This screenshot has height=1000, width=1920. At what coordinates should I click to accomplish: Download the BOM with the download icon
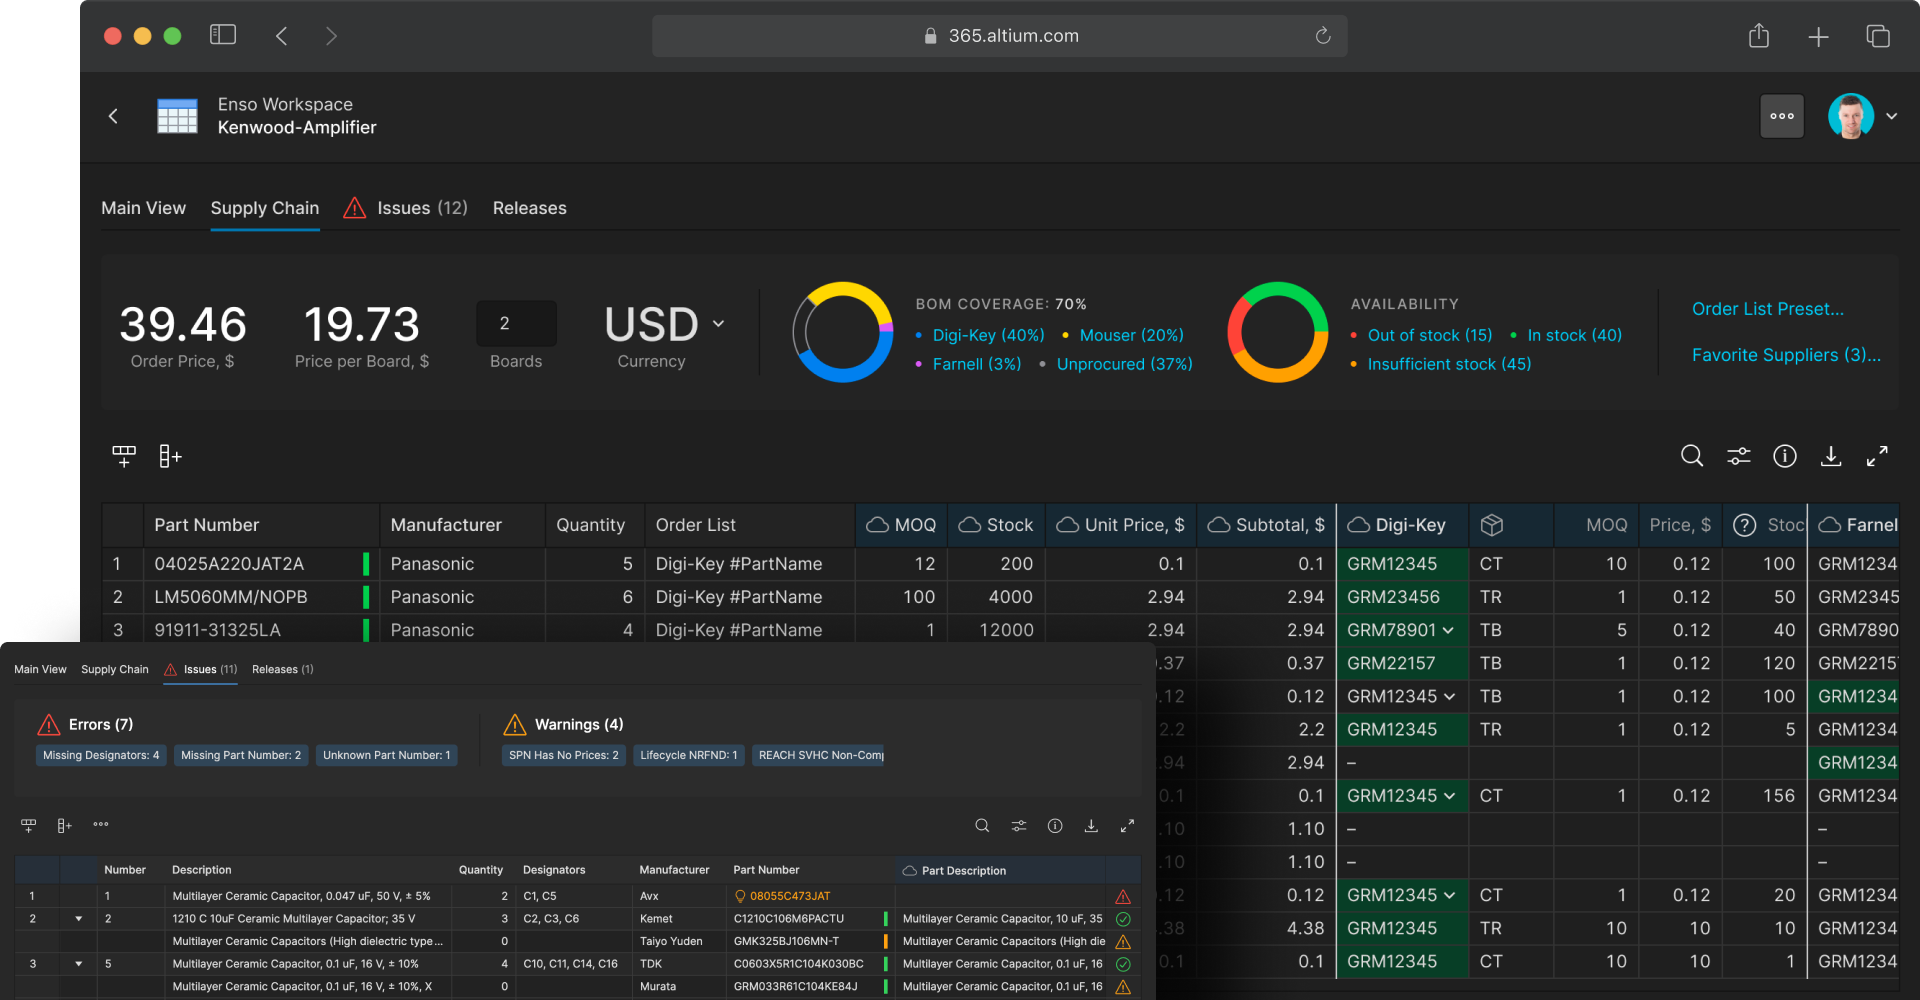click(1830, 456)
